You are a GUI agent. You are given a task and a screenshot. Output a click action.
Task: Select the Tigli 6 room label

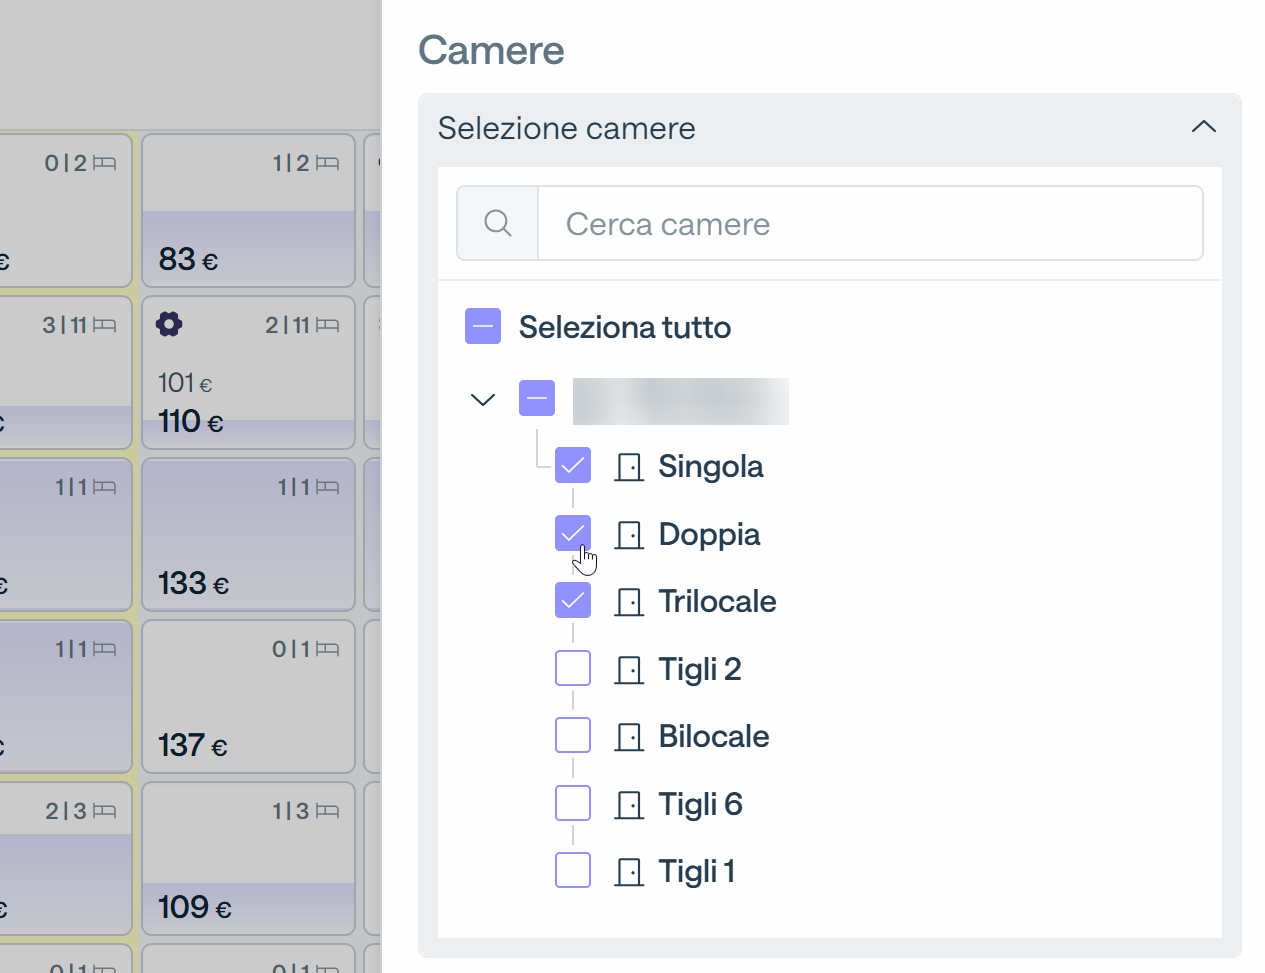[701, 805]
